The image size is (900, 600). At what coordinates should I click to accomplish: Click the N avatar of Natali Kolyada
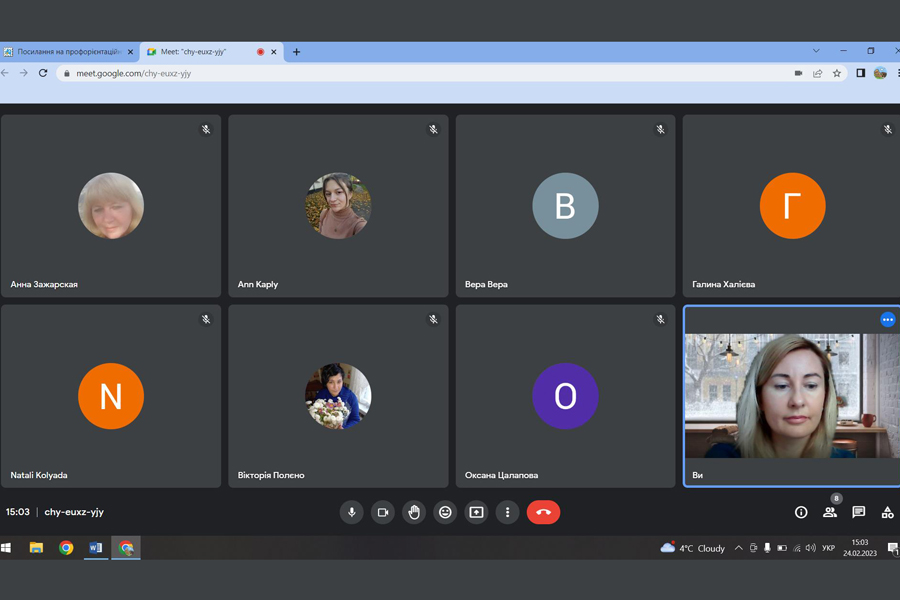click(111, 396)
